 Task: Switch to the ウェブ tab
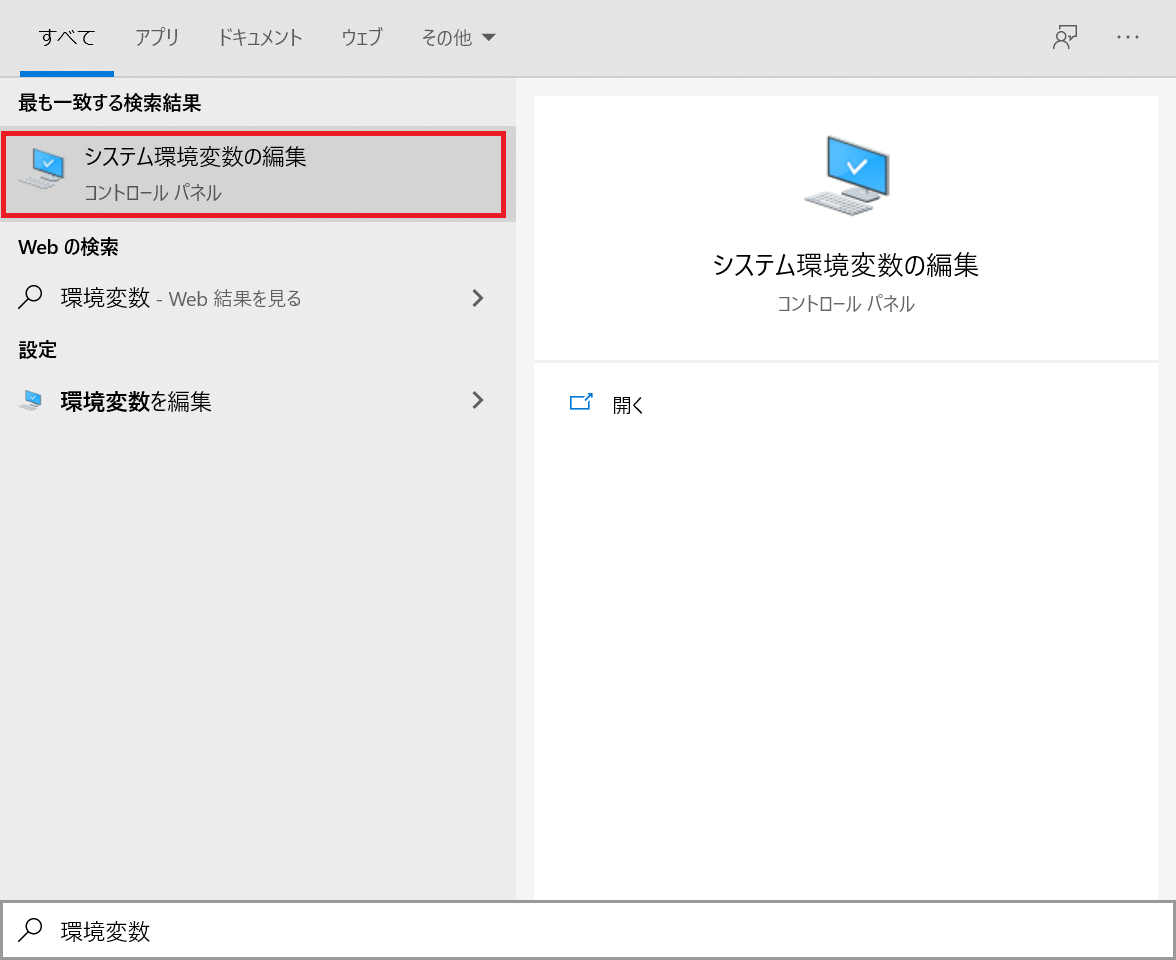pyautogui.click(x=362, y=38)
